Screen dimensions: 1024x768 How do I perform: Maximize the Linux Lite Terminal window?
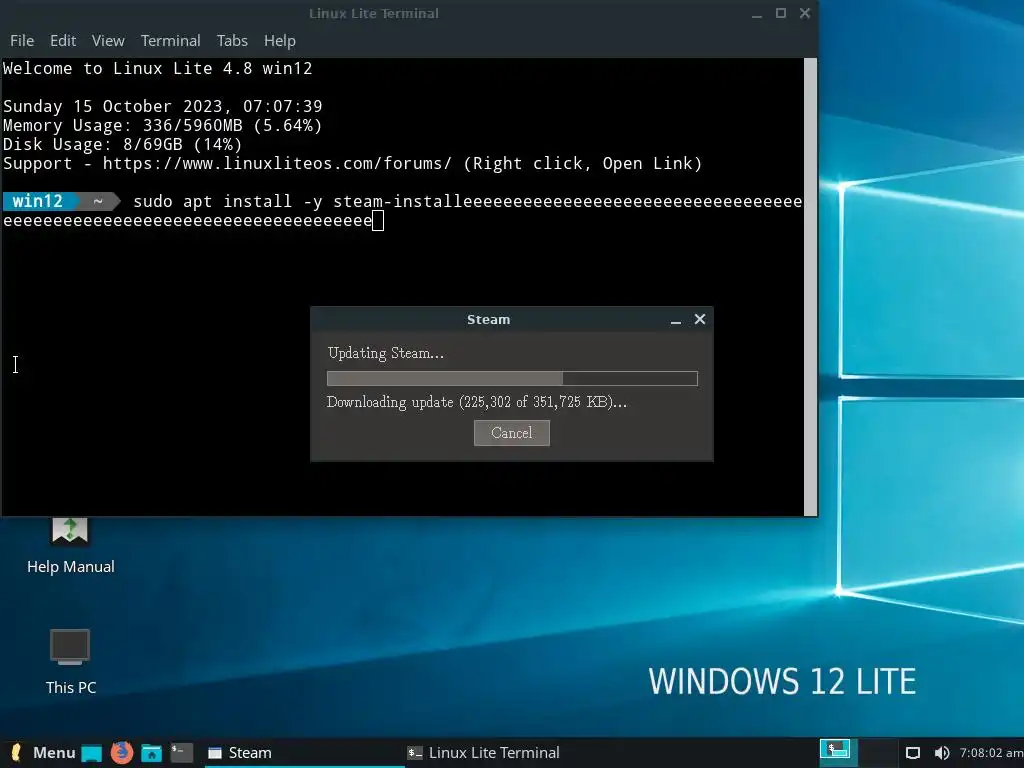pyautogui.click(x=780, y=13)
